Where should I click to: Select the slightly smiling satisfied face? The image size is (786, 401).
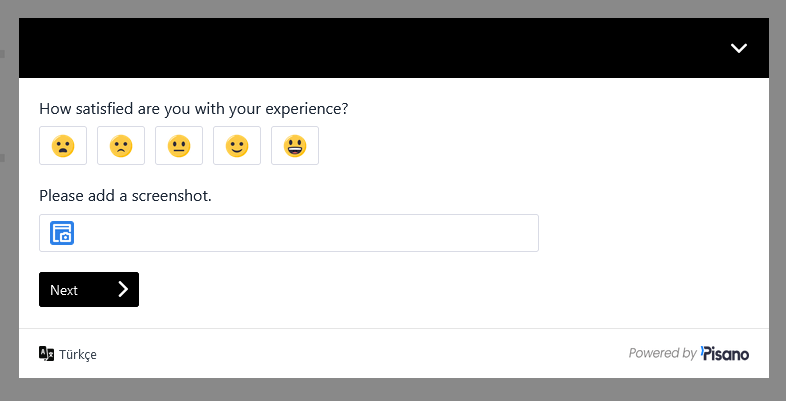pos(237,146)
